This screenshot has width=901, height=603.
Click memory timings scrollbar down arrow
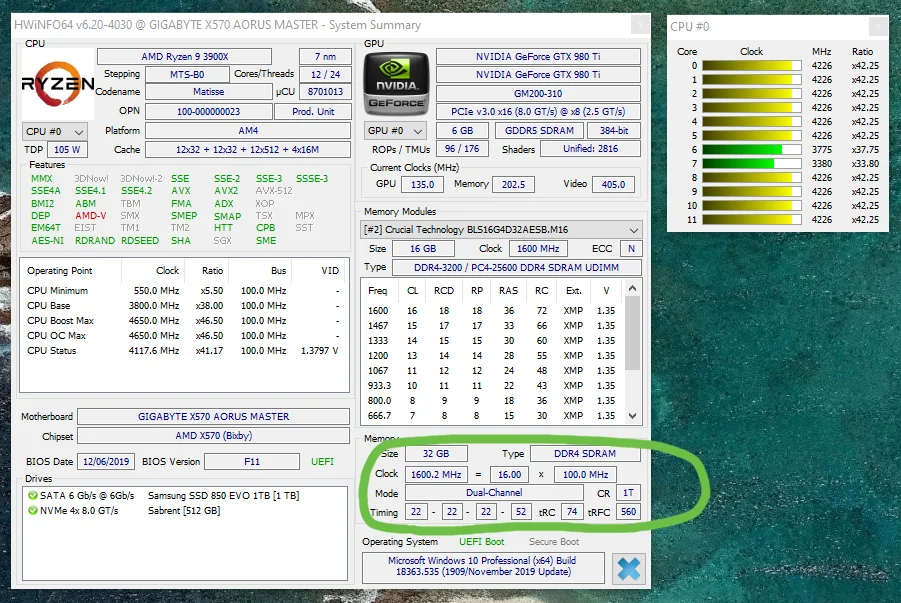click(633, 416)
